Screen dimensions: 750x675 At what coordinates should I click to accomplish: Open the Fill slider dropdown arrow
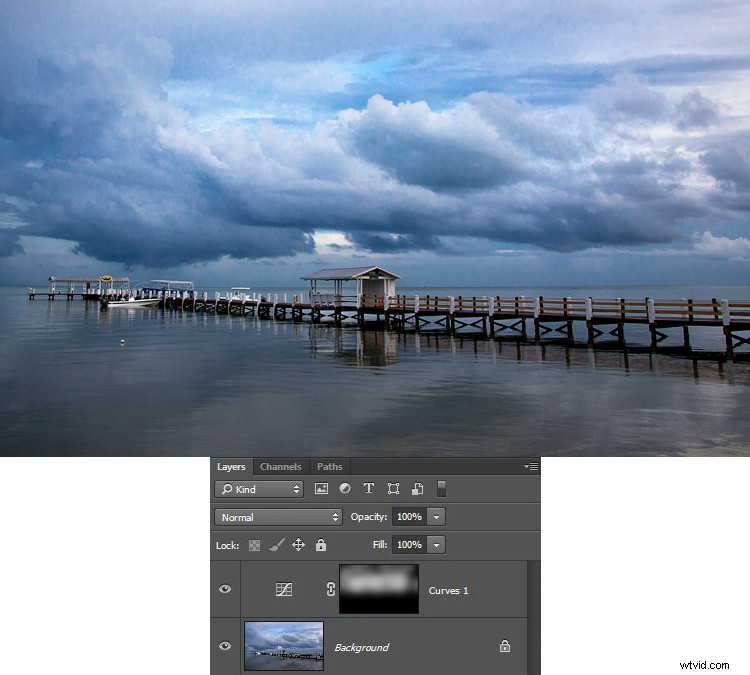[x=436, y=544]
